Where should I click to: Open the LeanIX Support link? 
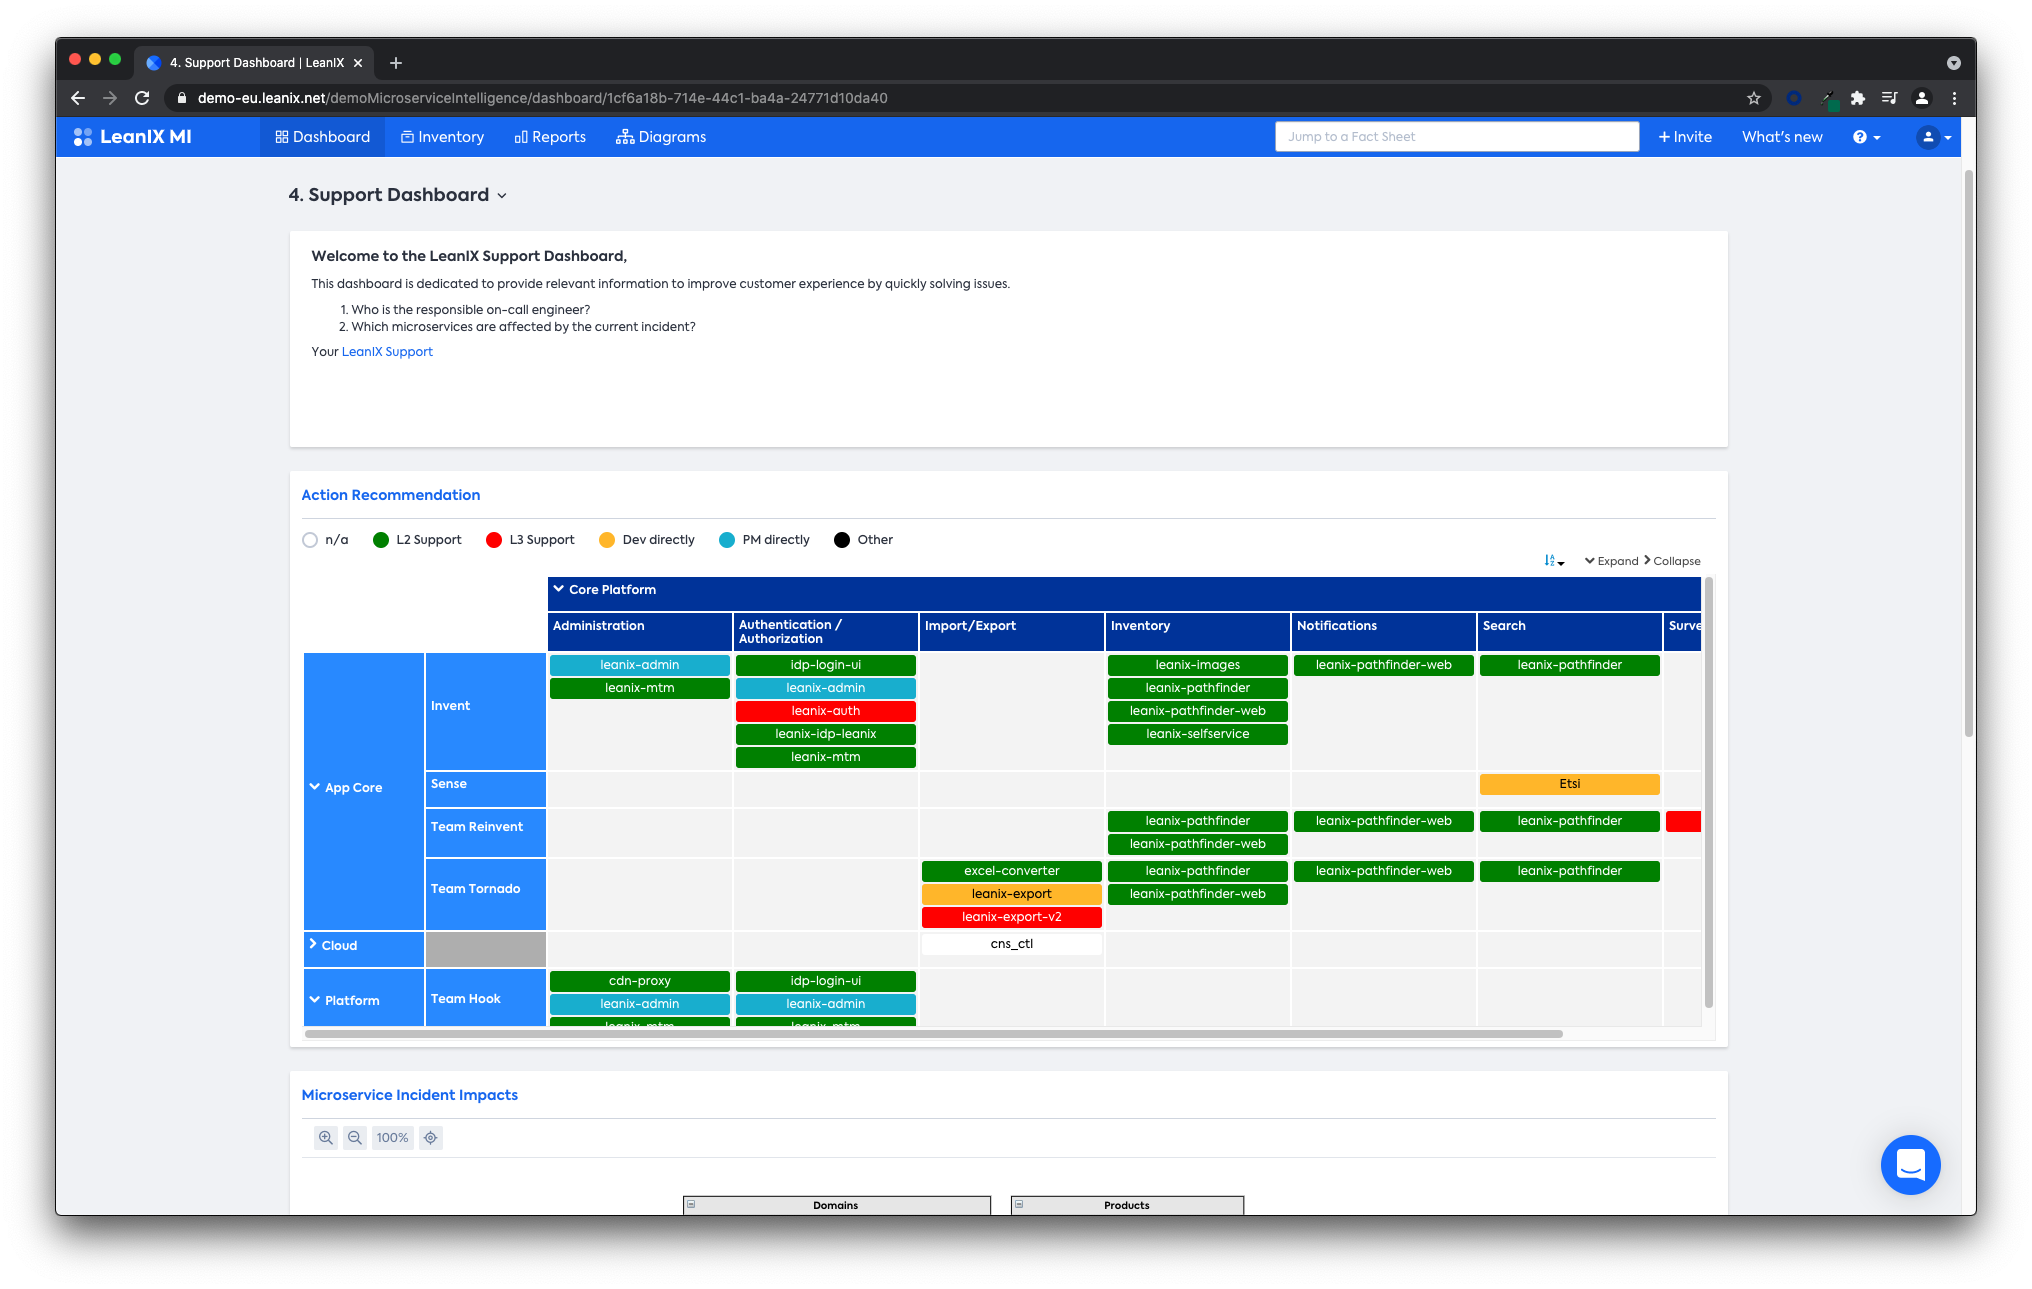(x=387, y=352)
